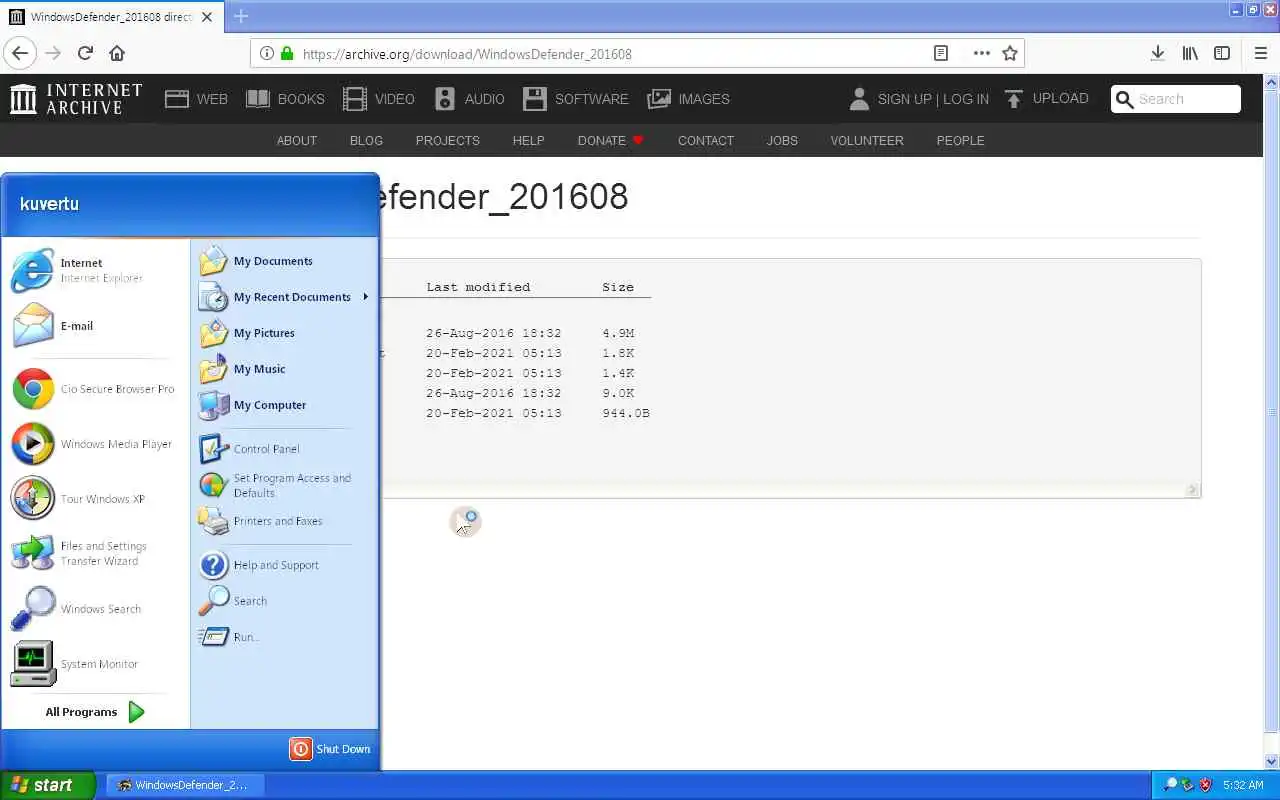
Task: Open page actions ellipsis menu
Action: [981, 53]
